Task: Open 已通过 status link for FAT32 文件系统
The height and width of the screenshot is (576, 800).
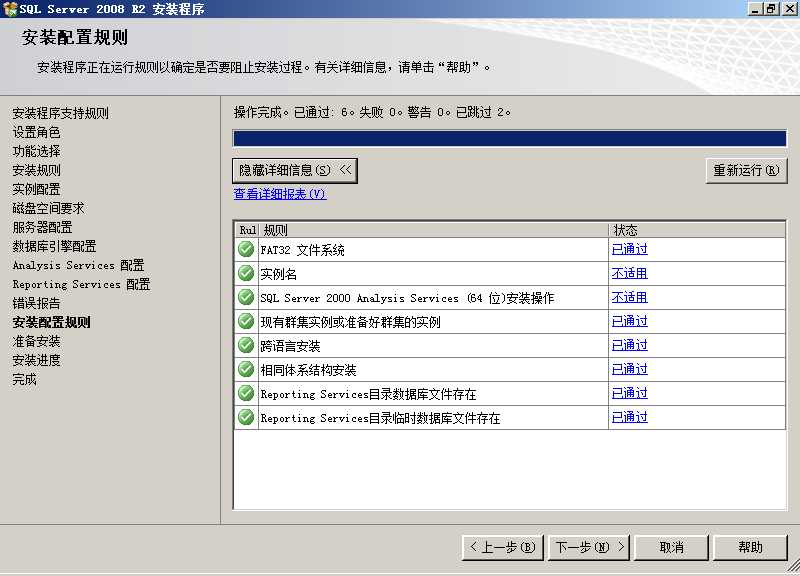Action: 630,249
